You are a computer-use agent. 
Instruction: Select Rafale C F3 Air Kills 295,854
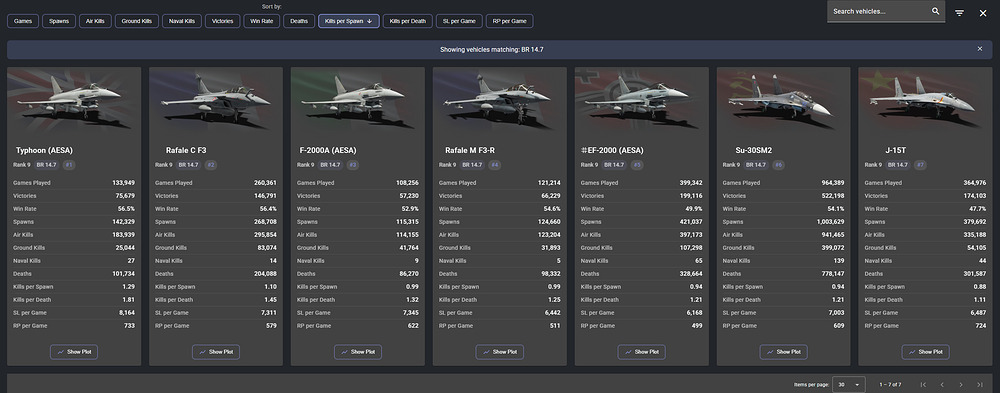point(265,235)
